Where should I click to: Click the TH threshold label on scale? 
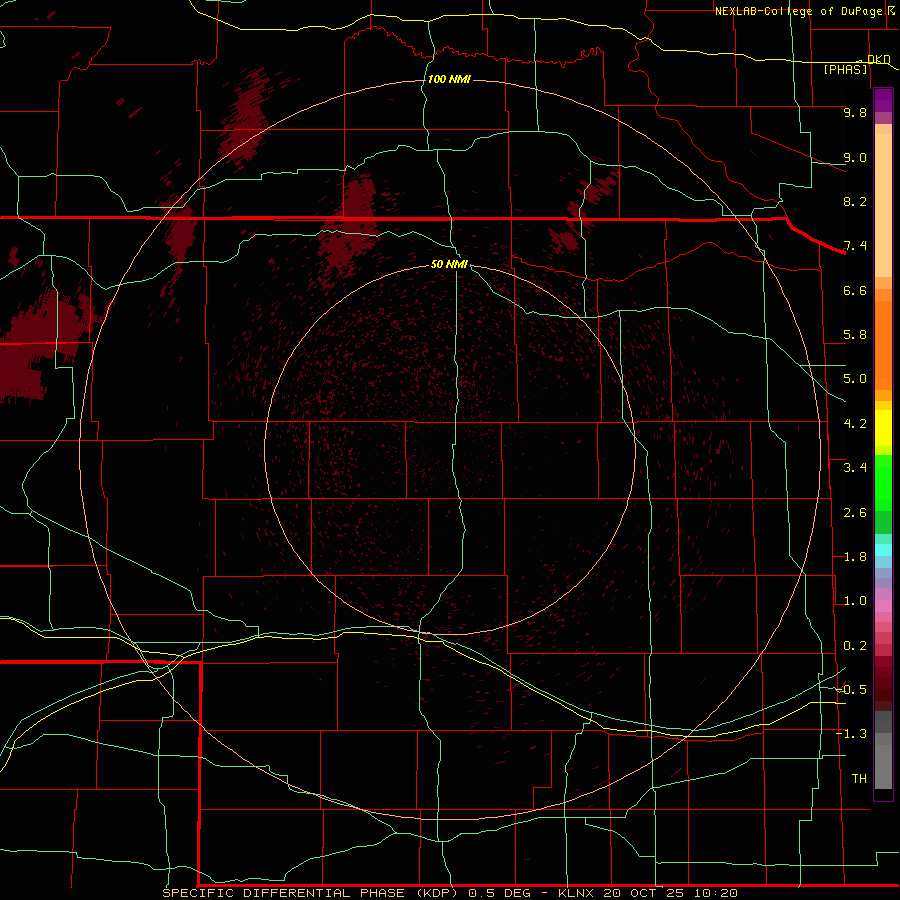[859, 779]
